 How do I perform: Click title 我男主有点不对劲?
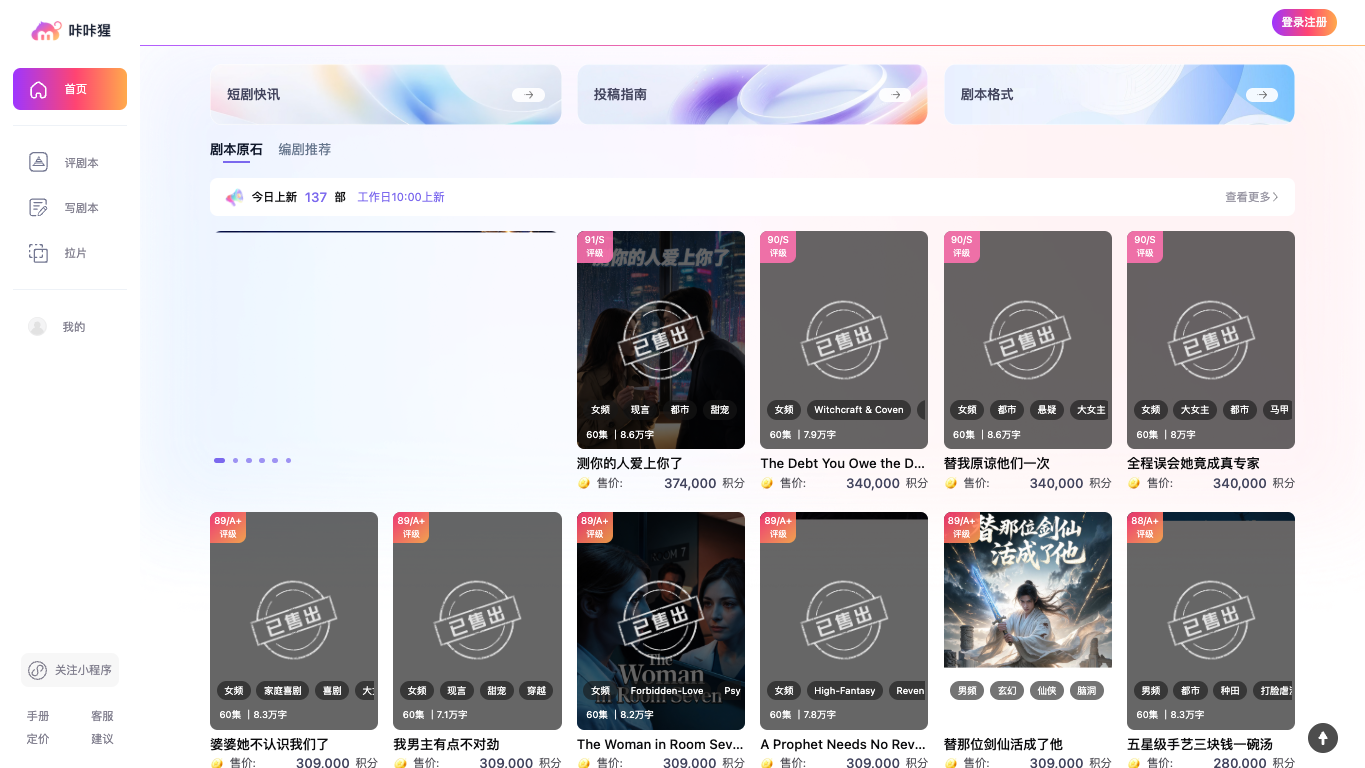[x=446, y=744]
